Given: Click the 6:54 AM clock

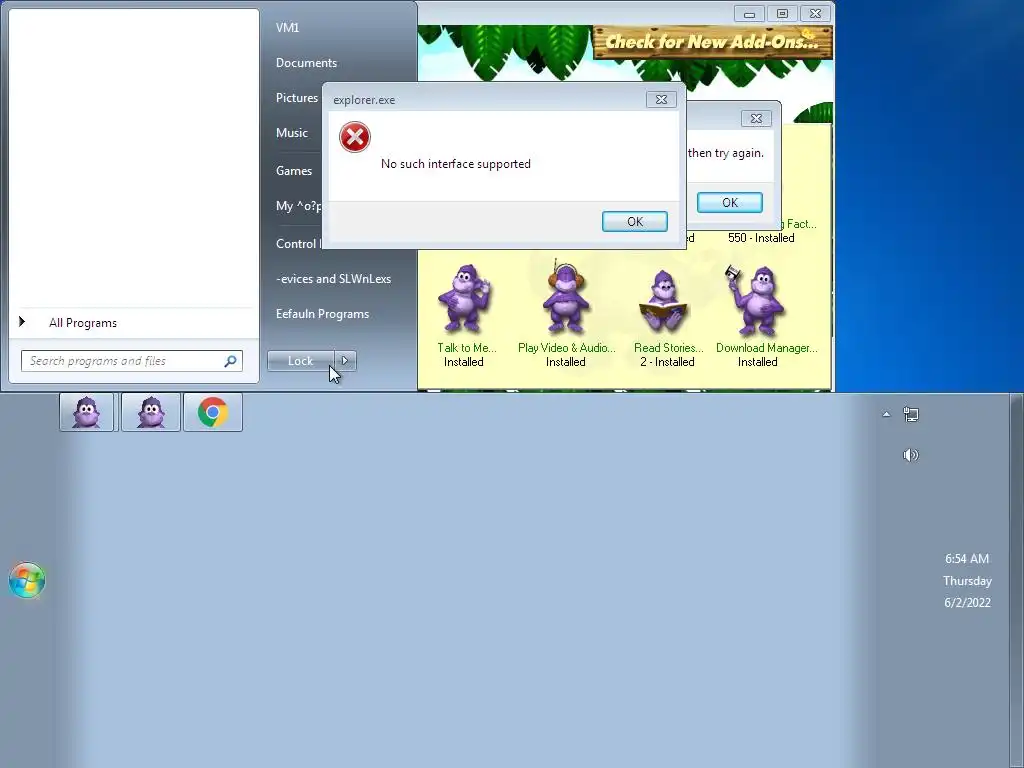Looking at the screenshot, I should (x=967, y=558).
